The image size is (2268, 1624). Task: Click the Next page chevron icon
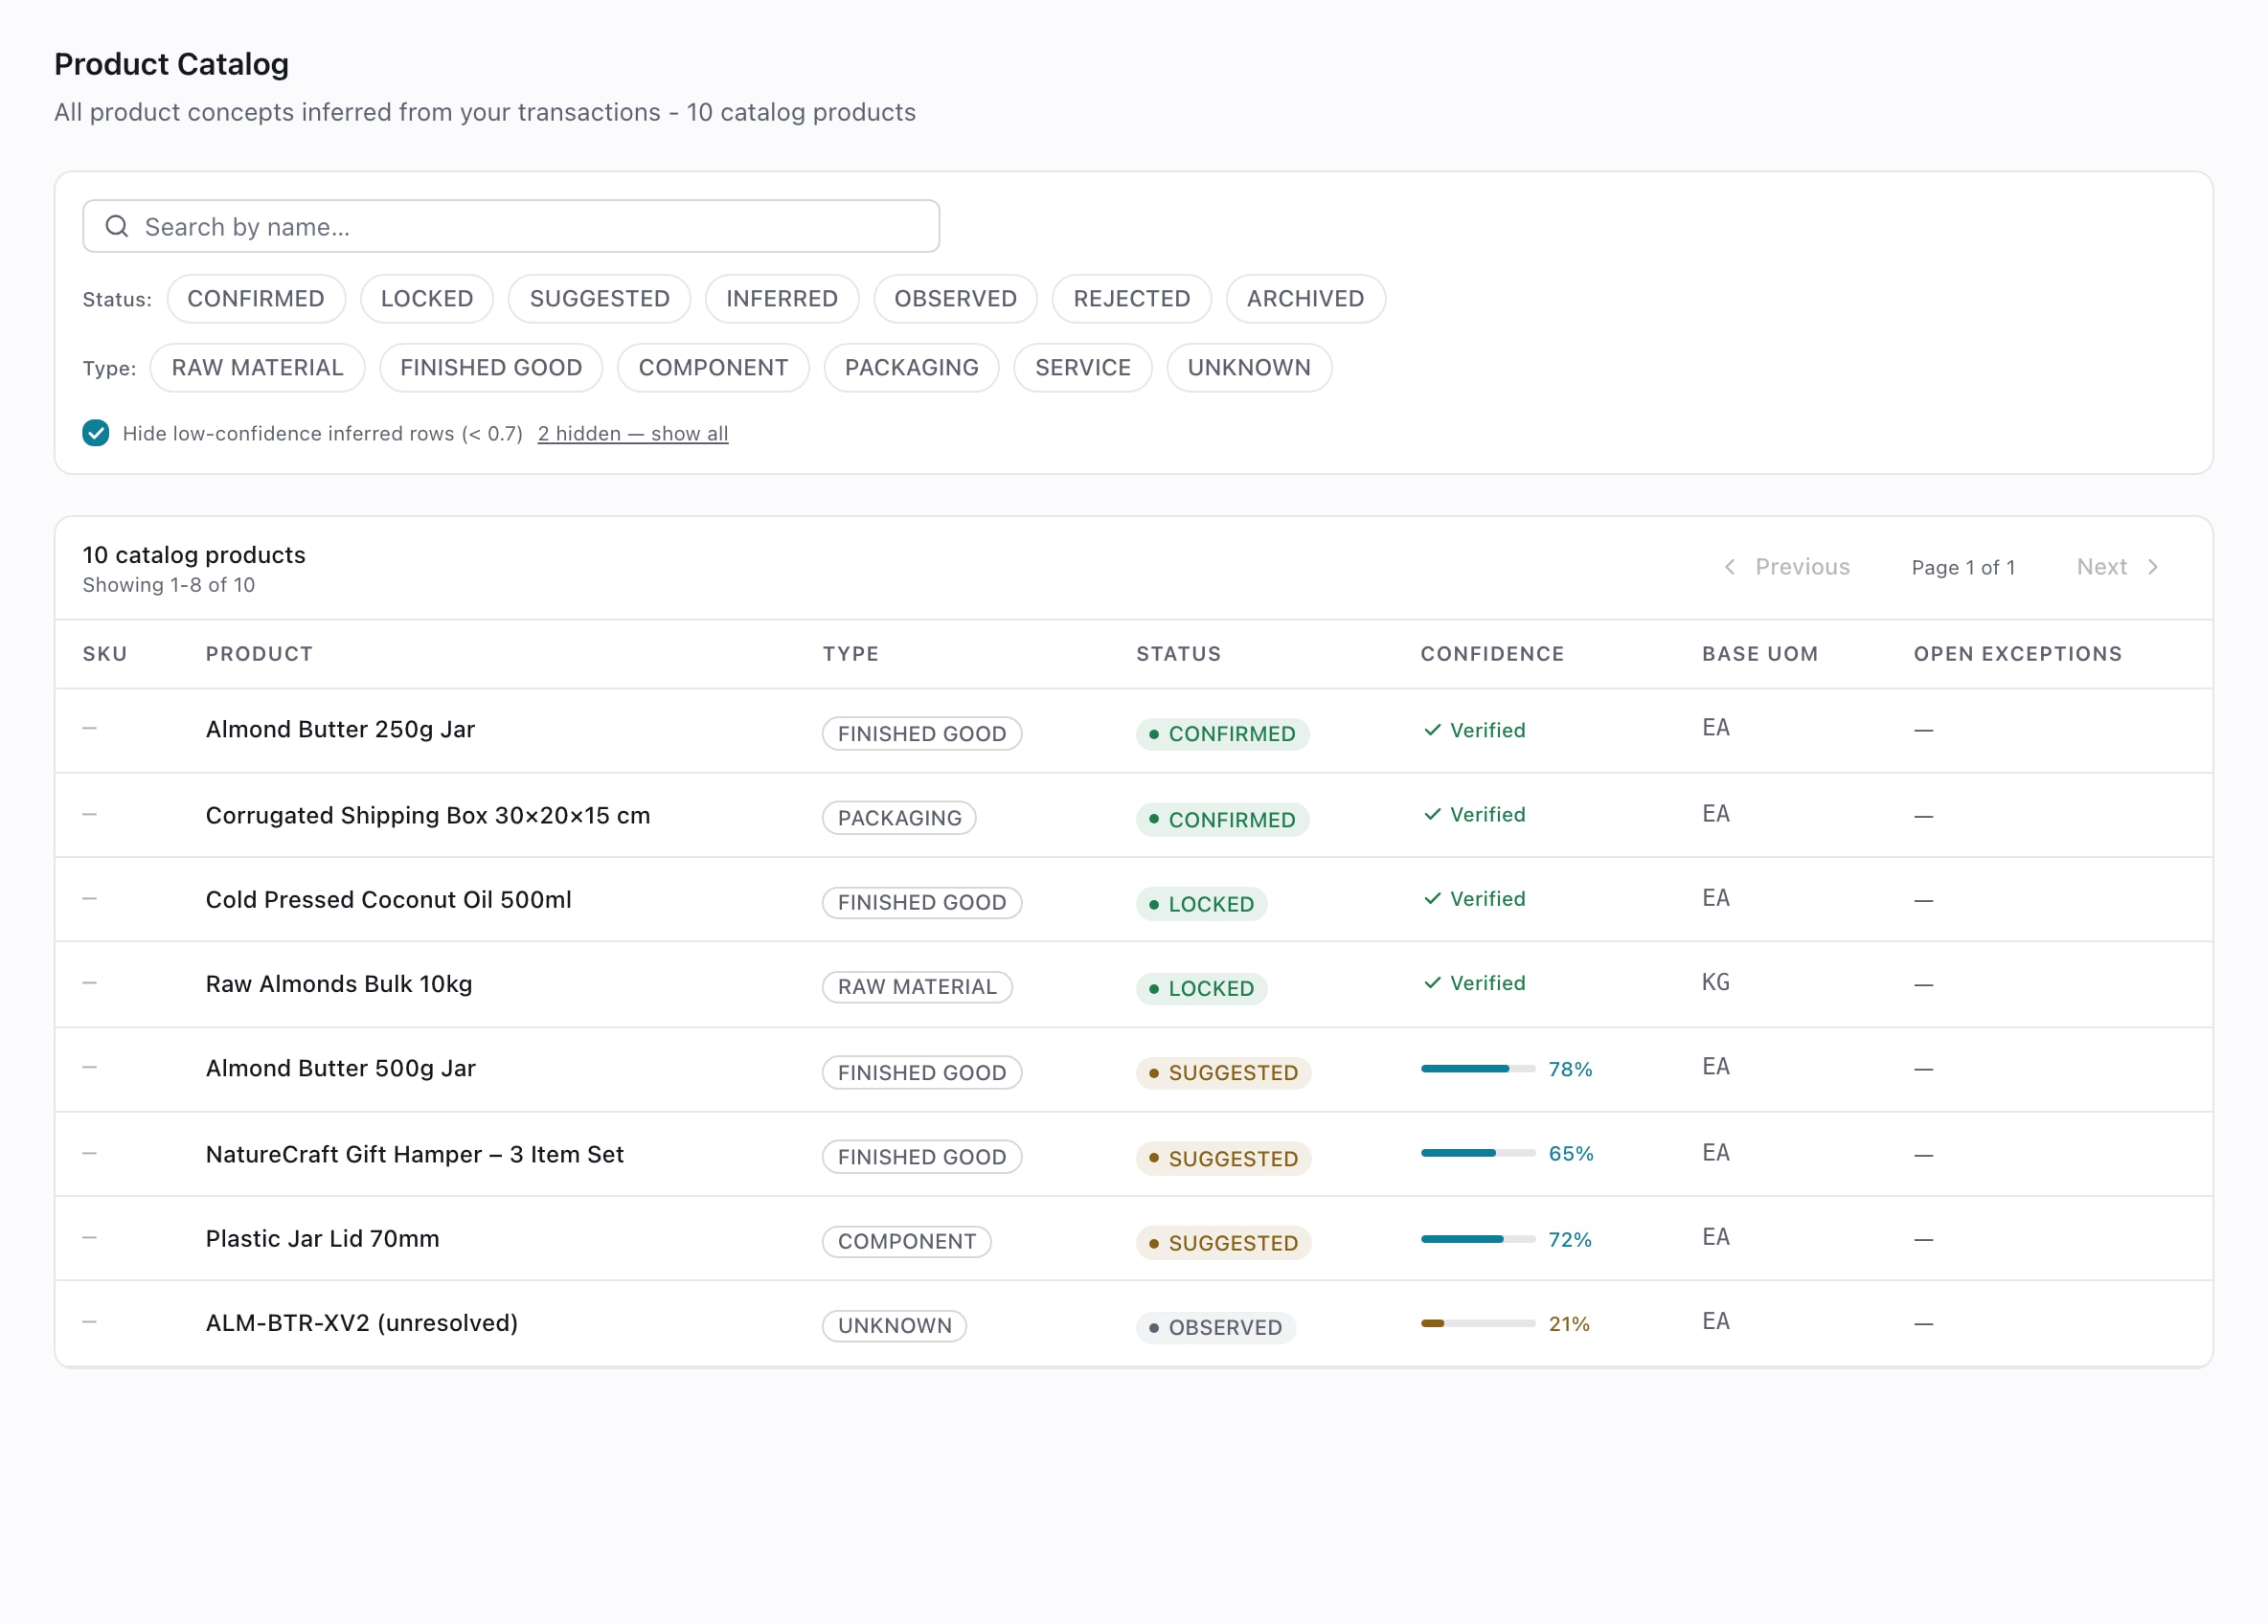point(2153,567)
